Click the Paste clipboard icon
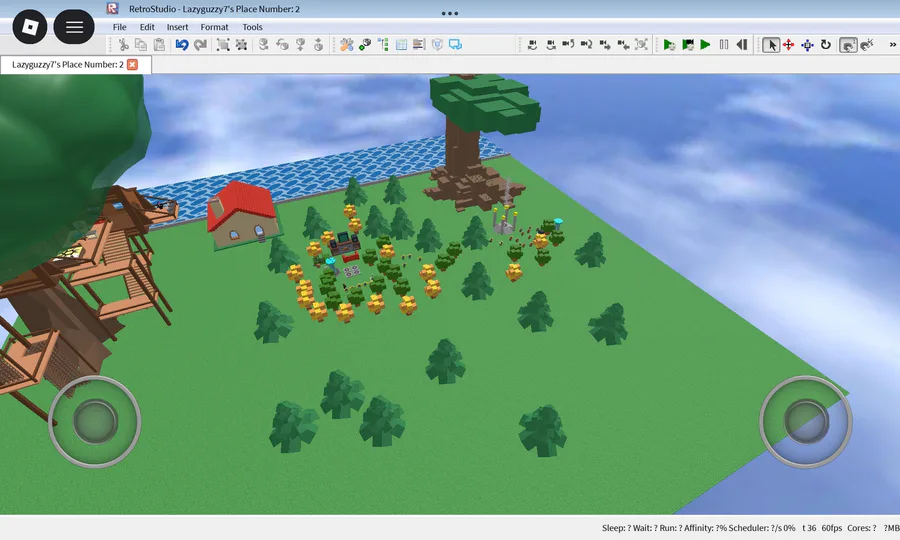The height and width of the screenshot is (540, 900). coord(159,45)
